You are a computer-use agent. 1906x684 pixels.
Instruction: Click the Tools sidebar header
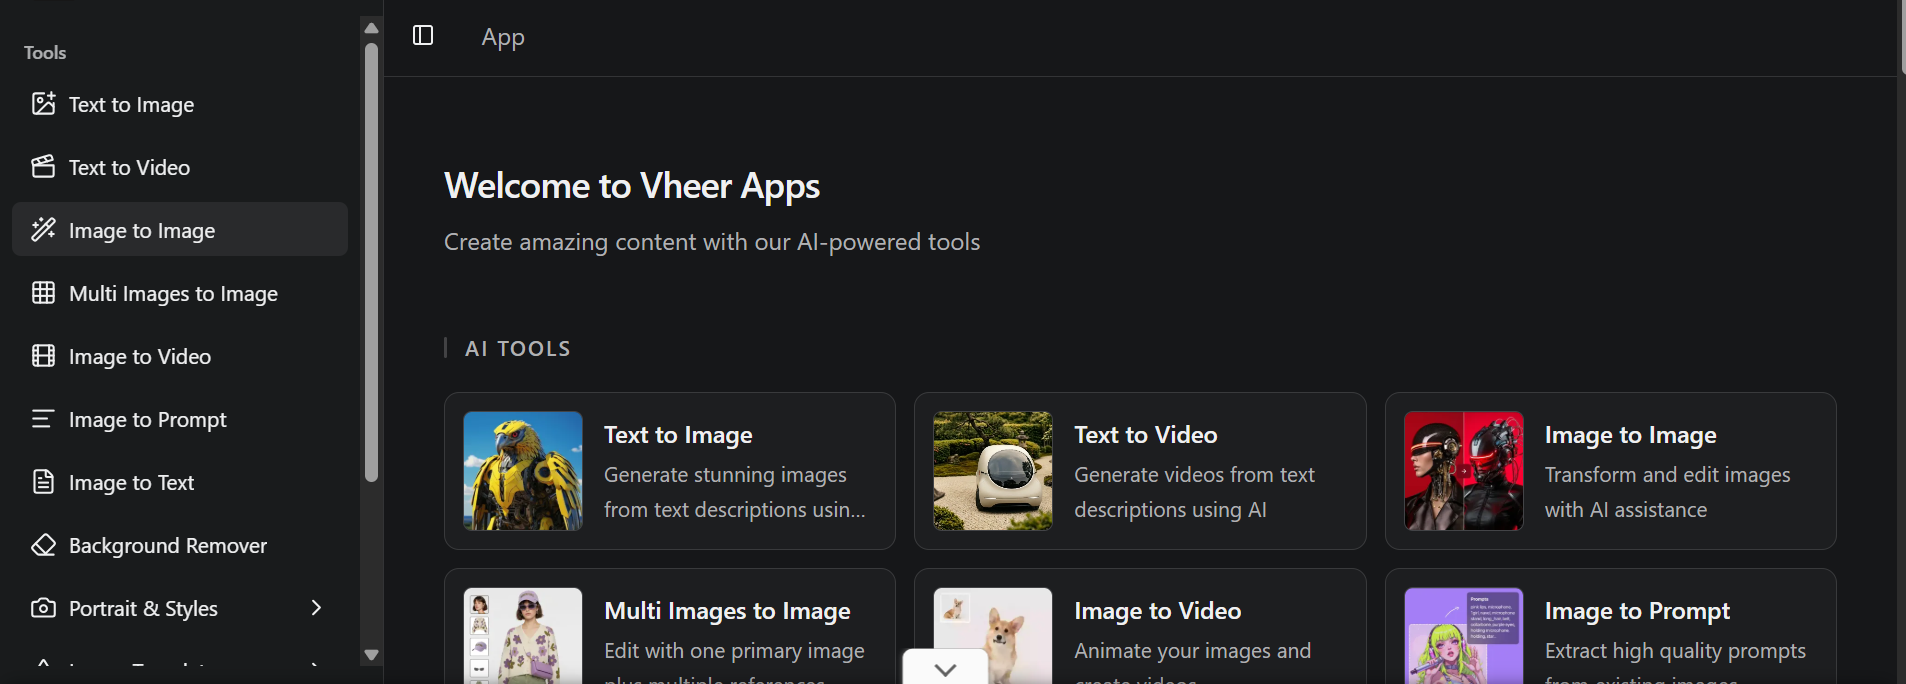45,53
